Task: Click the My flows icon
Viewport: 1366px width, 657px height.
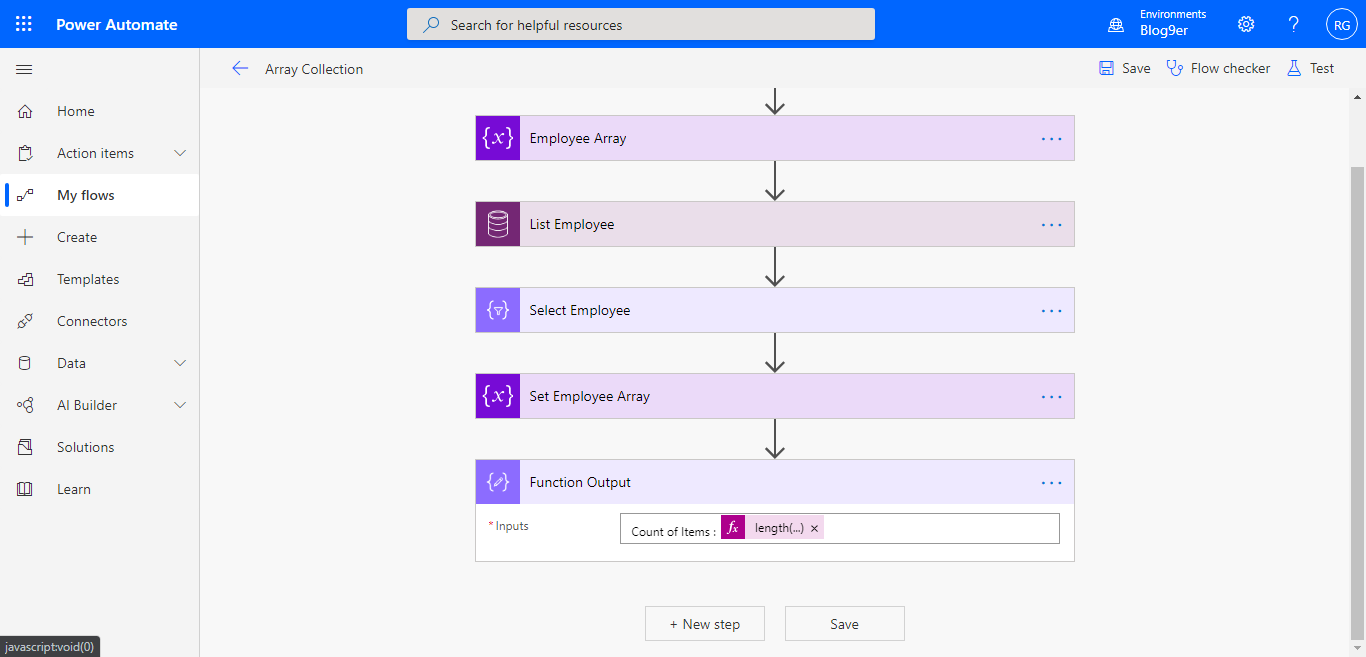Action: (x=26, y=195)
